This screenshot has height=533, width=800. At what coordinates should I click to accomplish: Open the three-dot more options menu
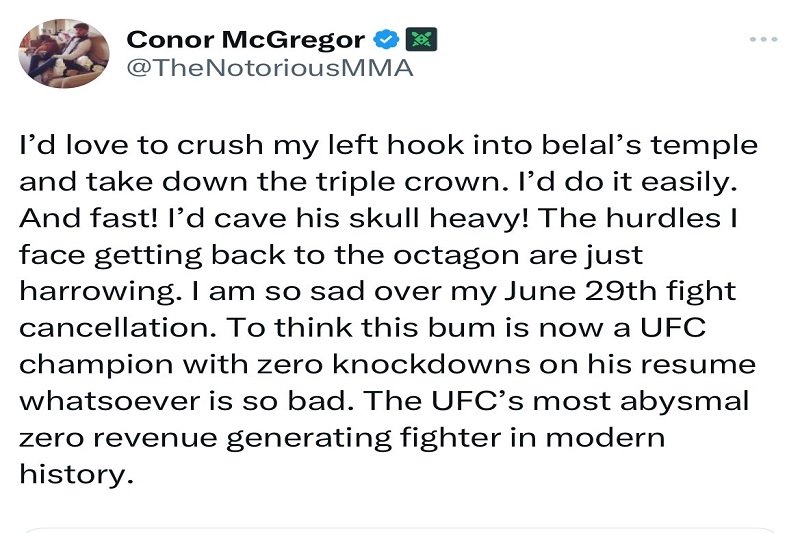[763, 39]
